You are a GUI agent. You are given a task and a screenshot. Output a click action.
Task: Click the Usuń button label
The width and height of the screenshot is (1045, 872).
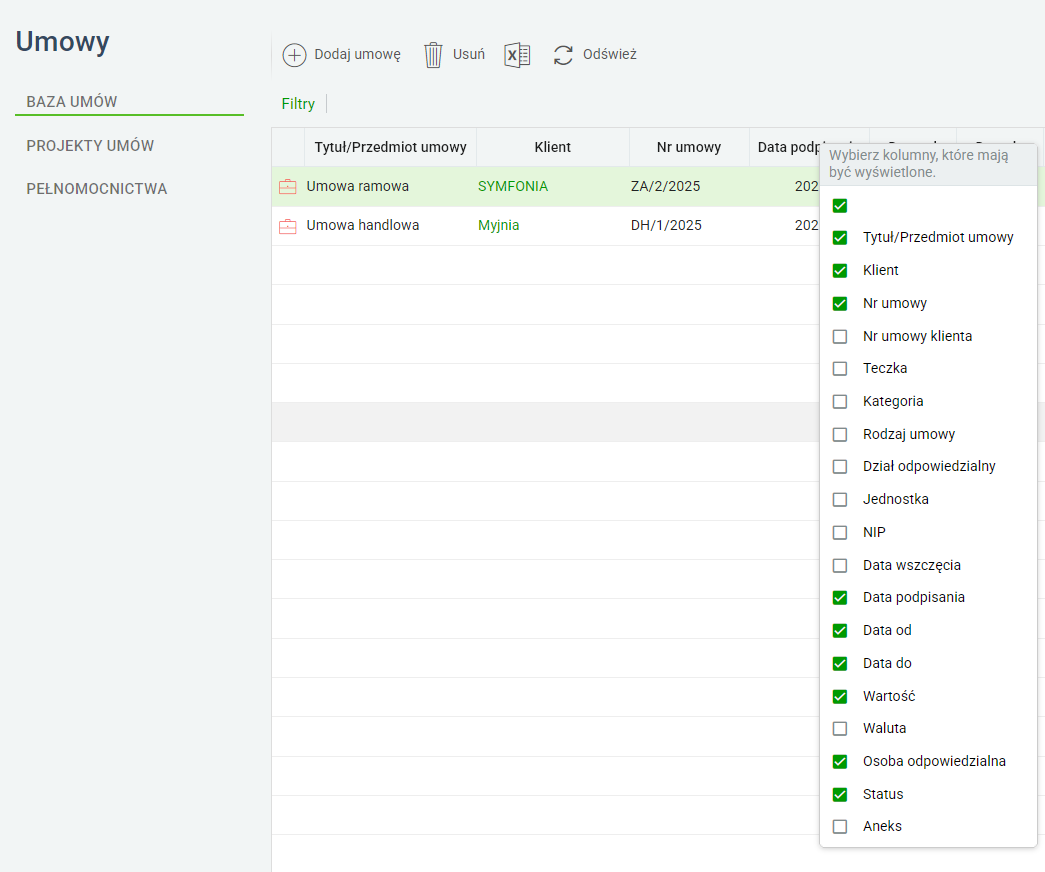[469, 55]
